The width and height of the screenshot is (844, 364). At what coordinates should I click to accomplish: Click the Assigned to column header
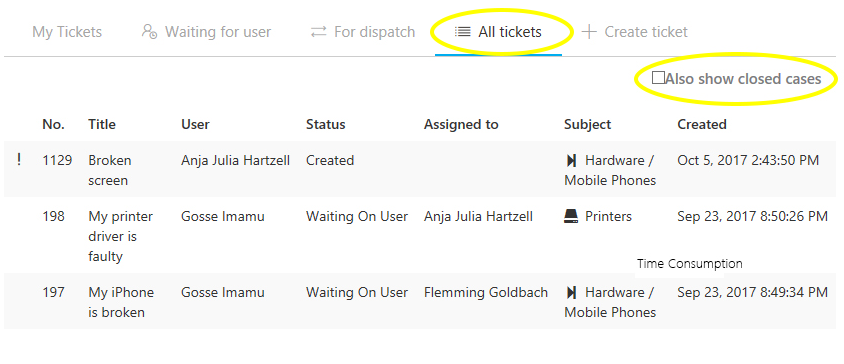461,124
